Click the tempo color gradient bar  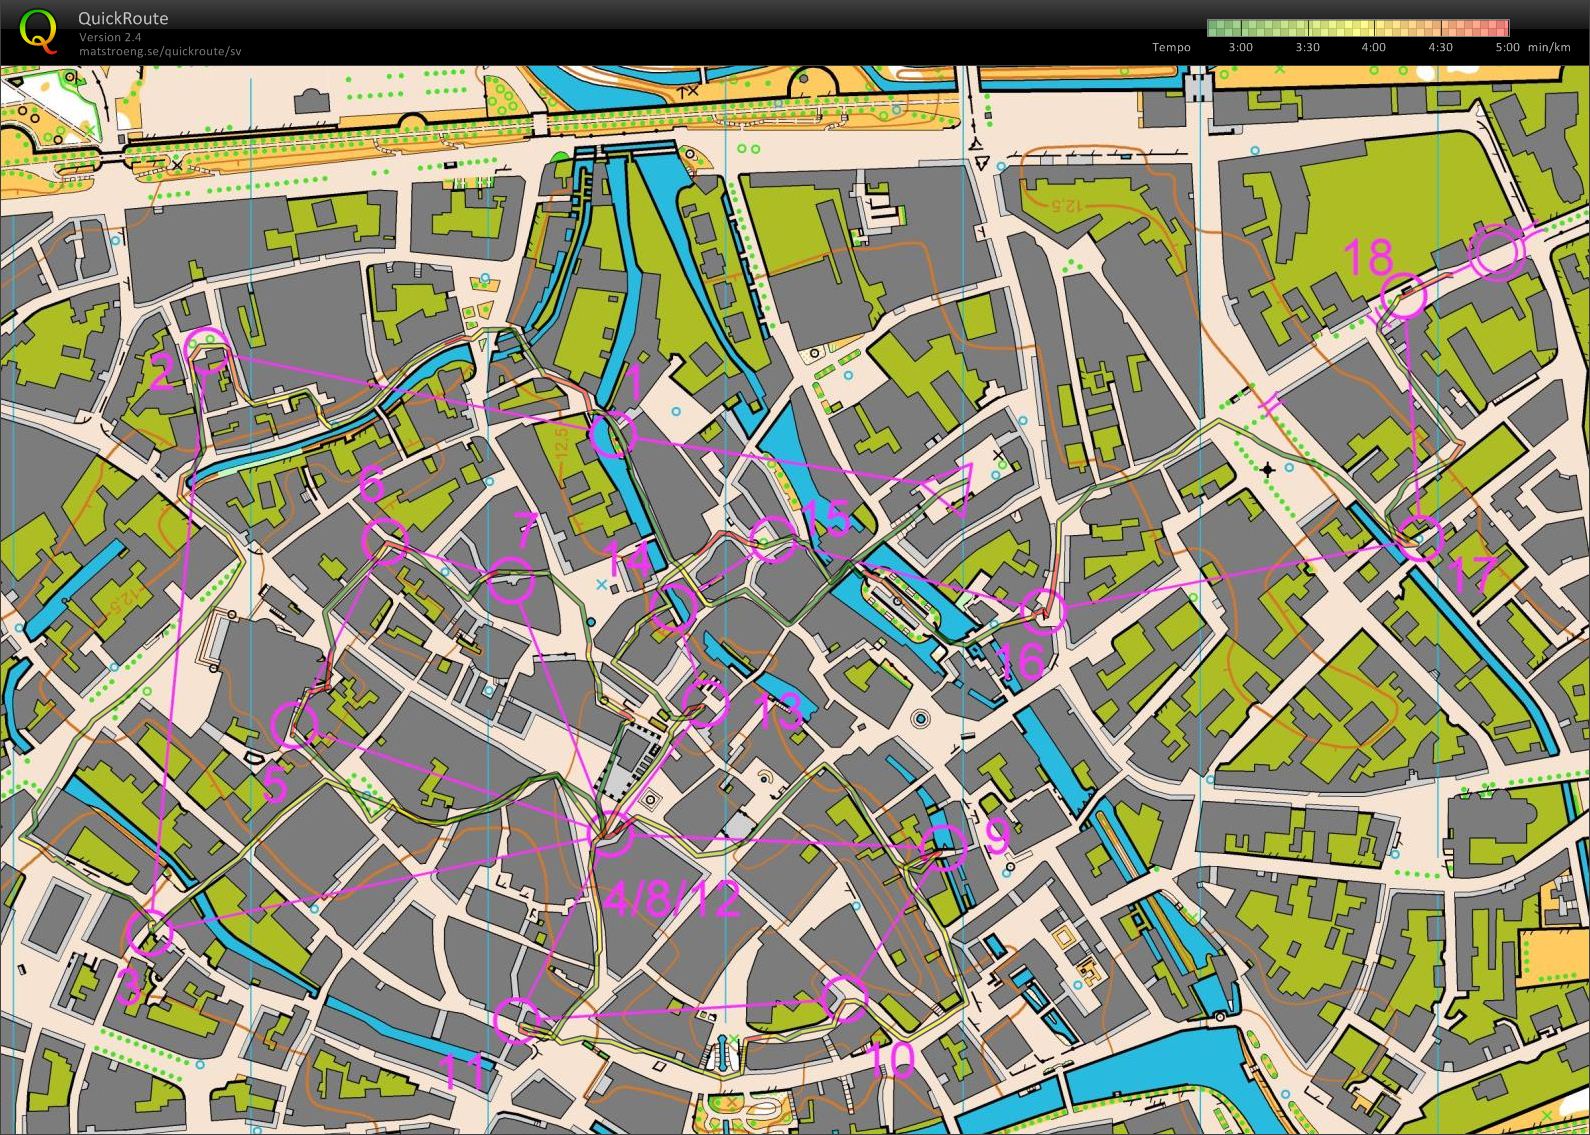pyautogui.click(x=1358, y=28)
